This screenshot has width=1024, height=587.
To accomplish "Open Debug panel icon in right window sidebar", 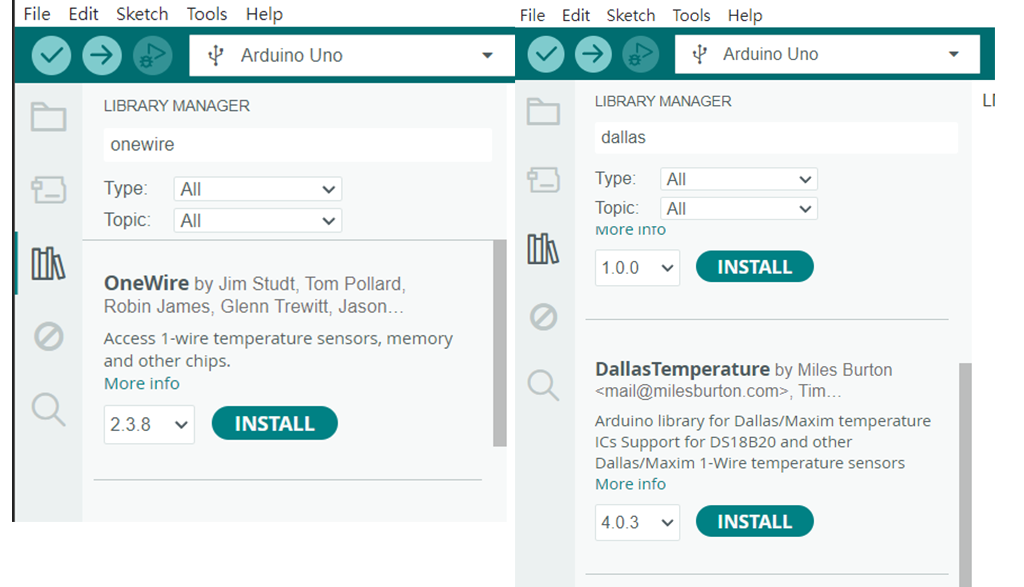I will (x=543, y=317).
